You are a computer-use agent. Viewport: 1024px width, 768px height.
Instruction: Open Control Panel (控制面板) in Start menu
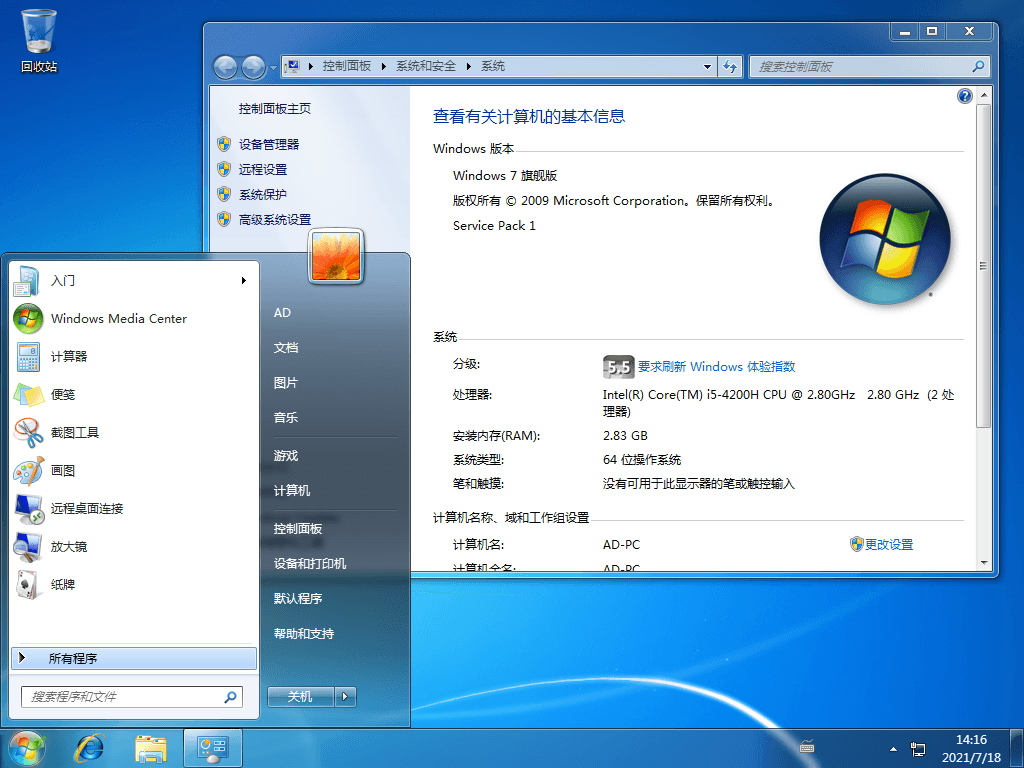(298, 528)
